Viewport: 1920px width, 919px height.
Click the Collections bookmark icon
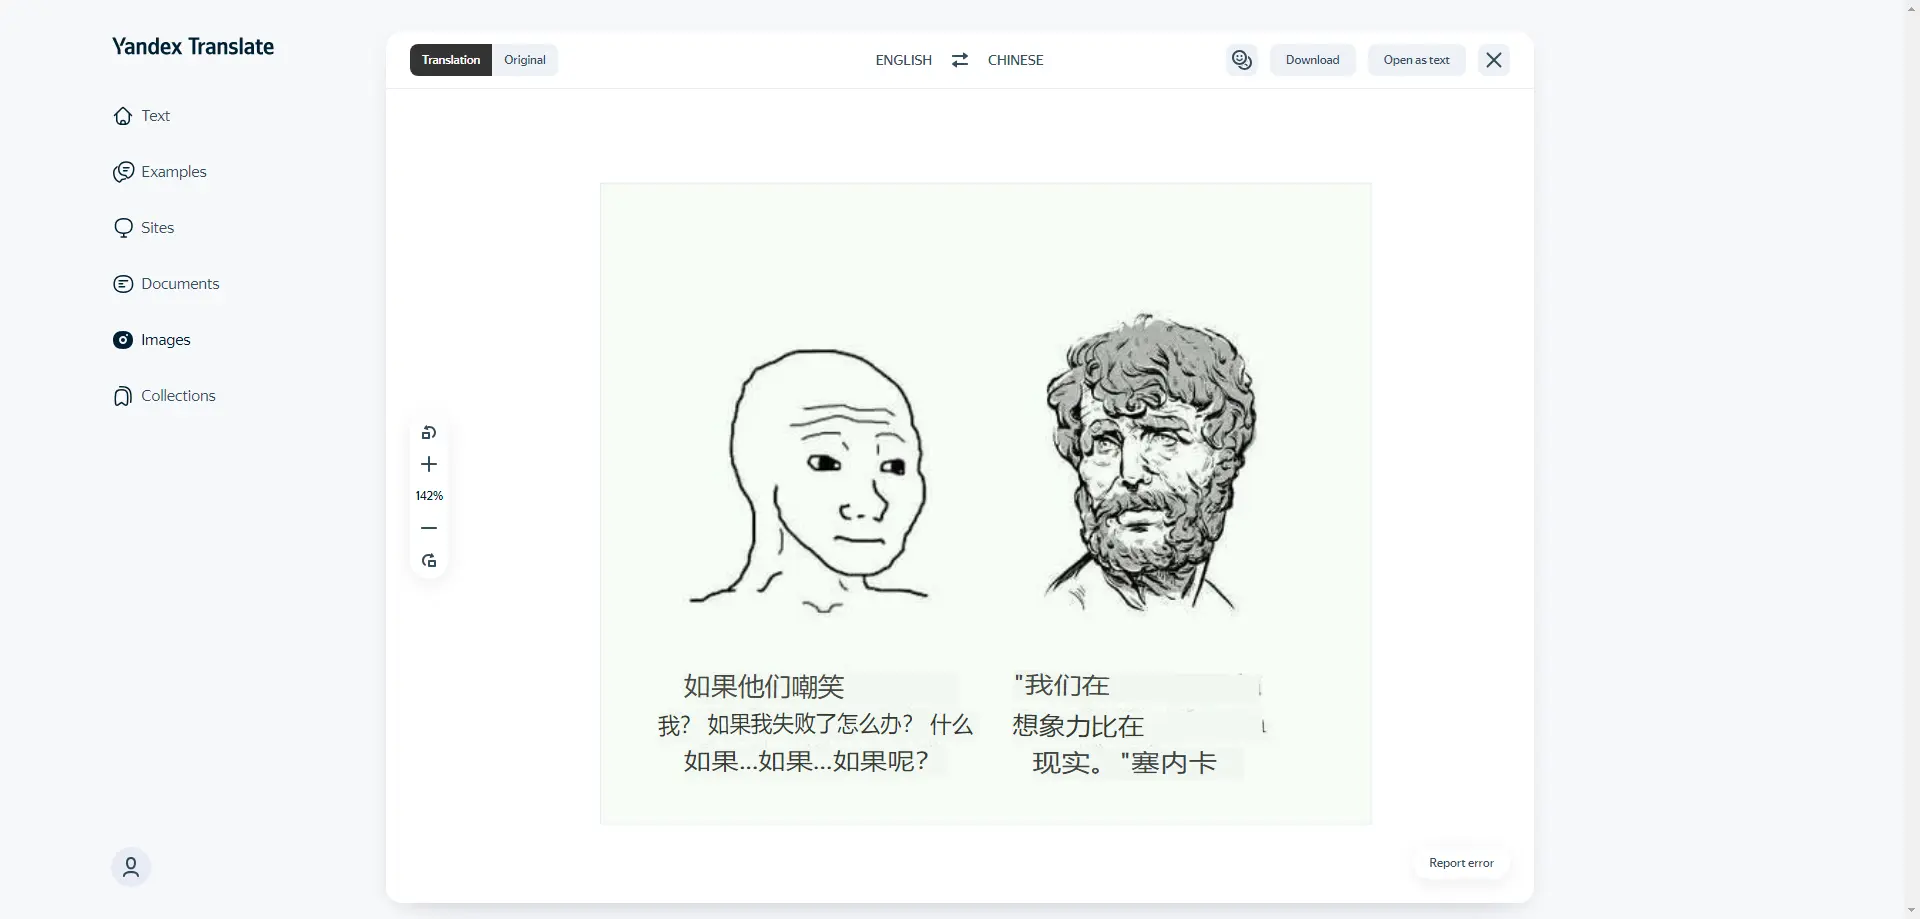(123, 396)
